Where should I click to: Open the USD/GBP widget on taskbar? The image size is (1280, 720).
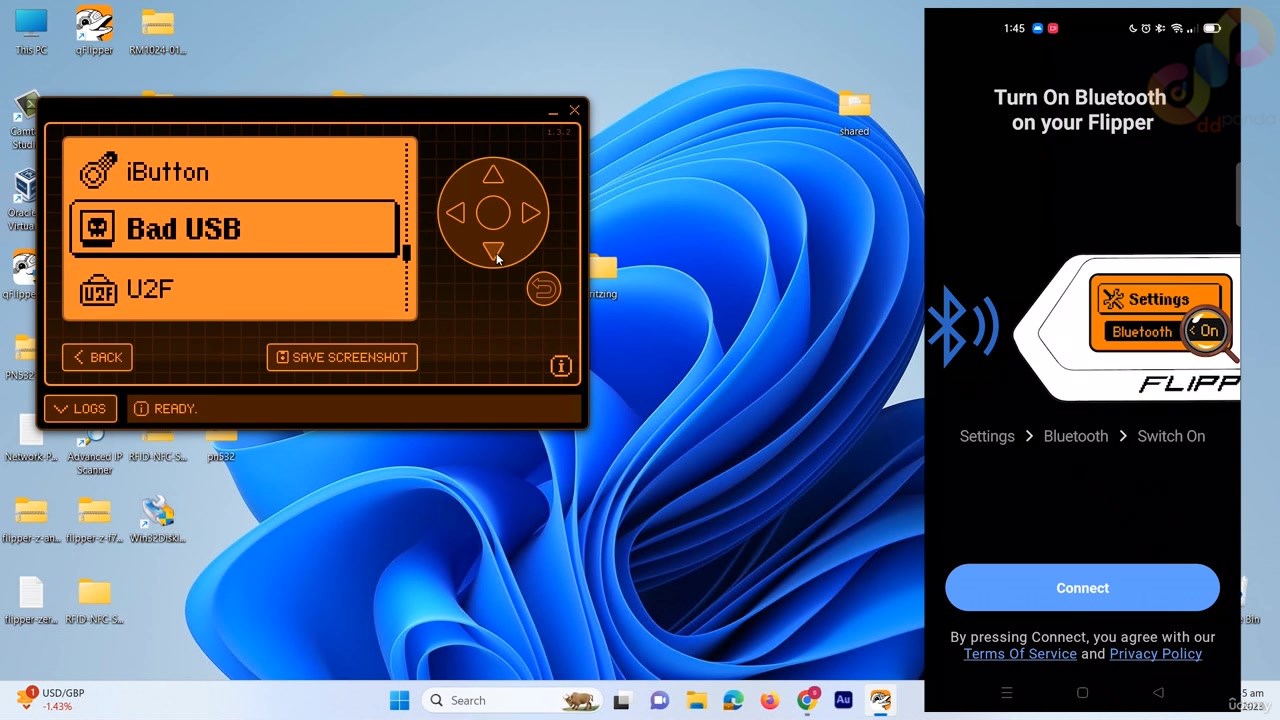pos(50,699)
